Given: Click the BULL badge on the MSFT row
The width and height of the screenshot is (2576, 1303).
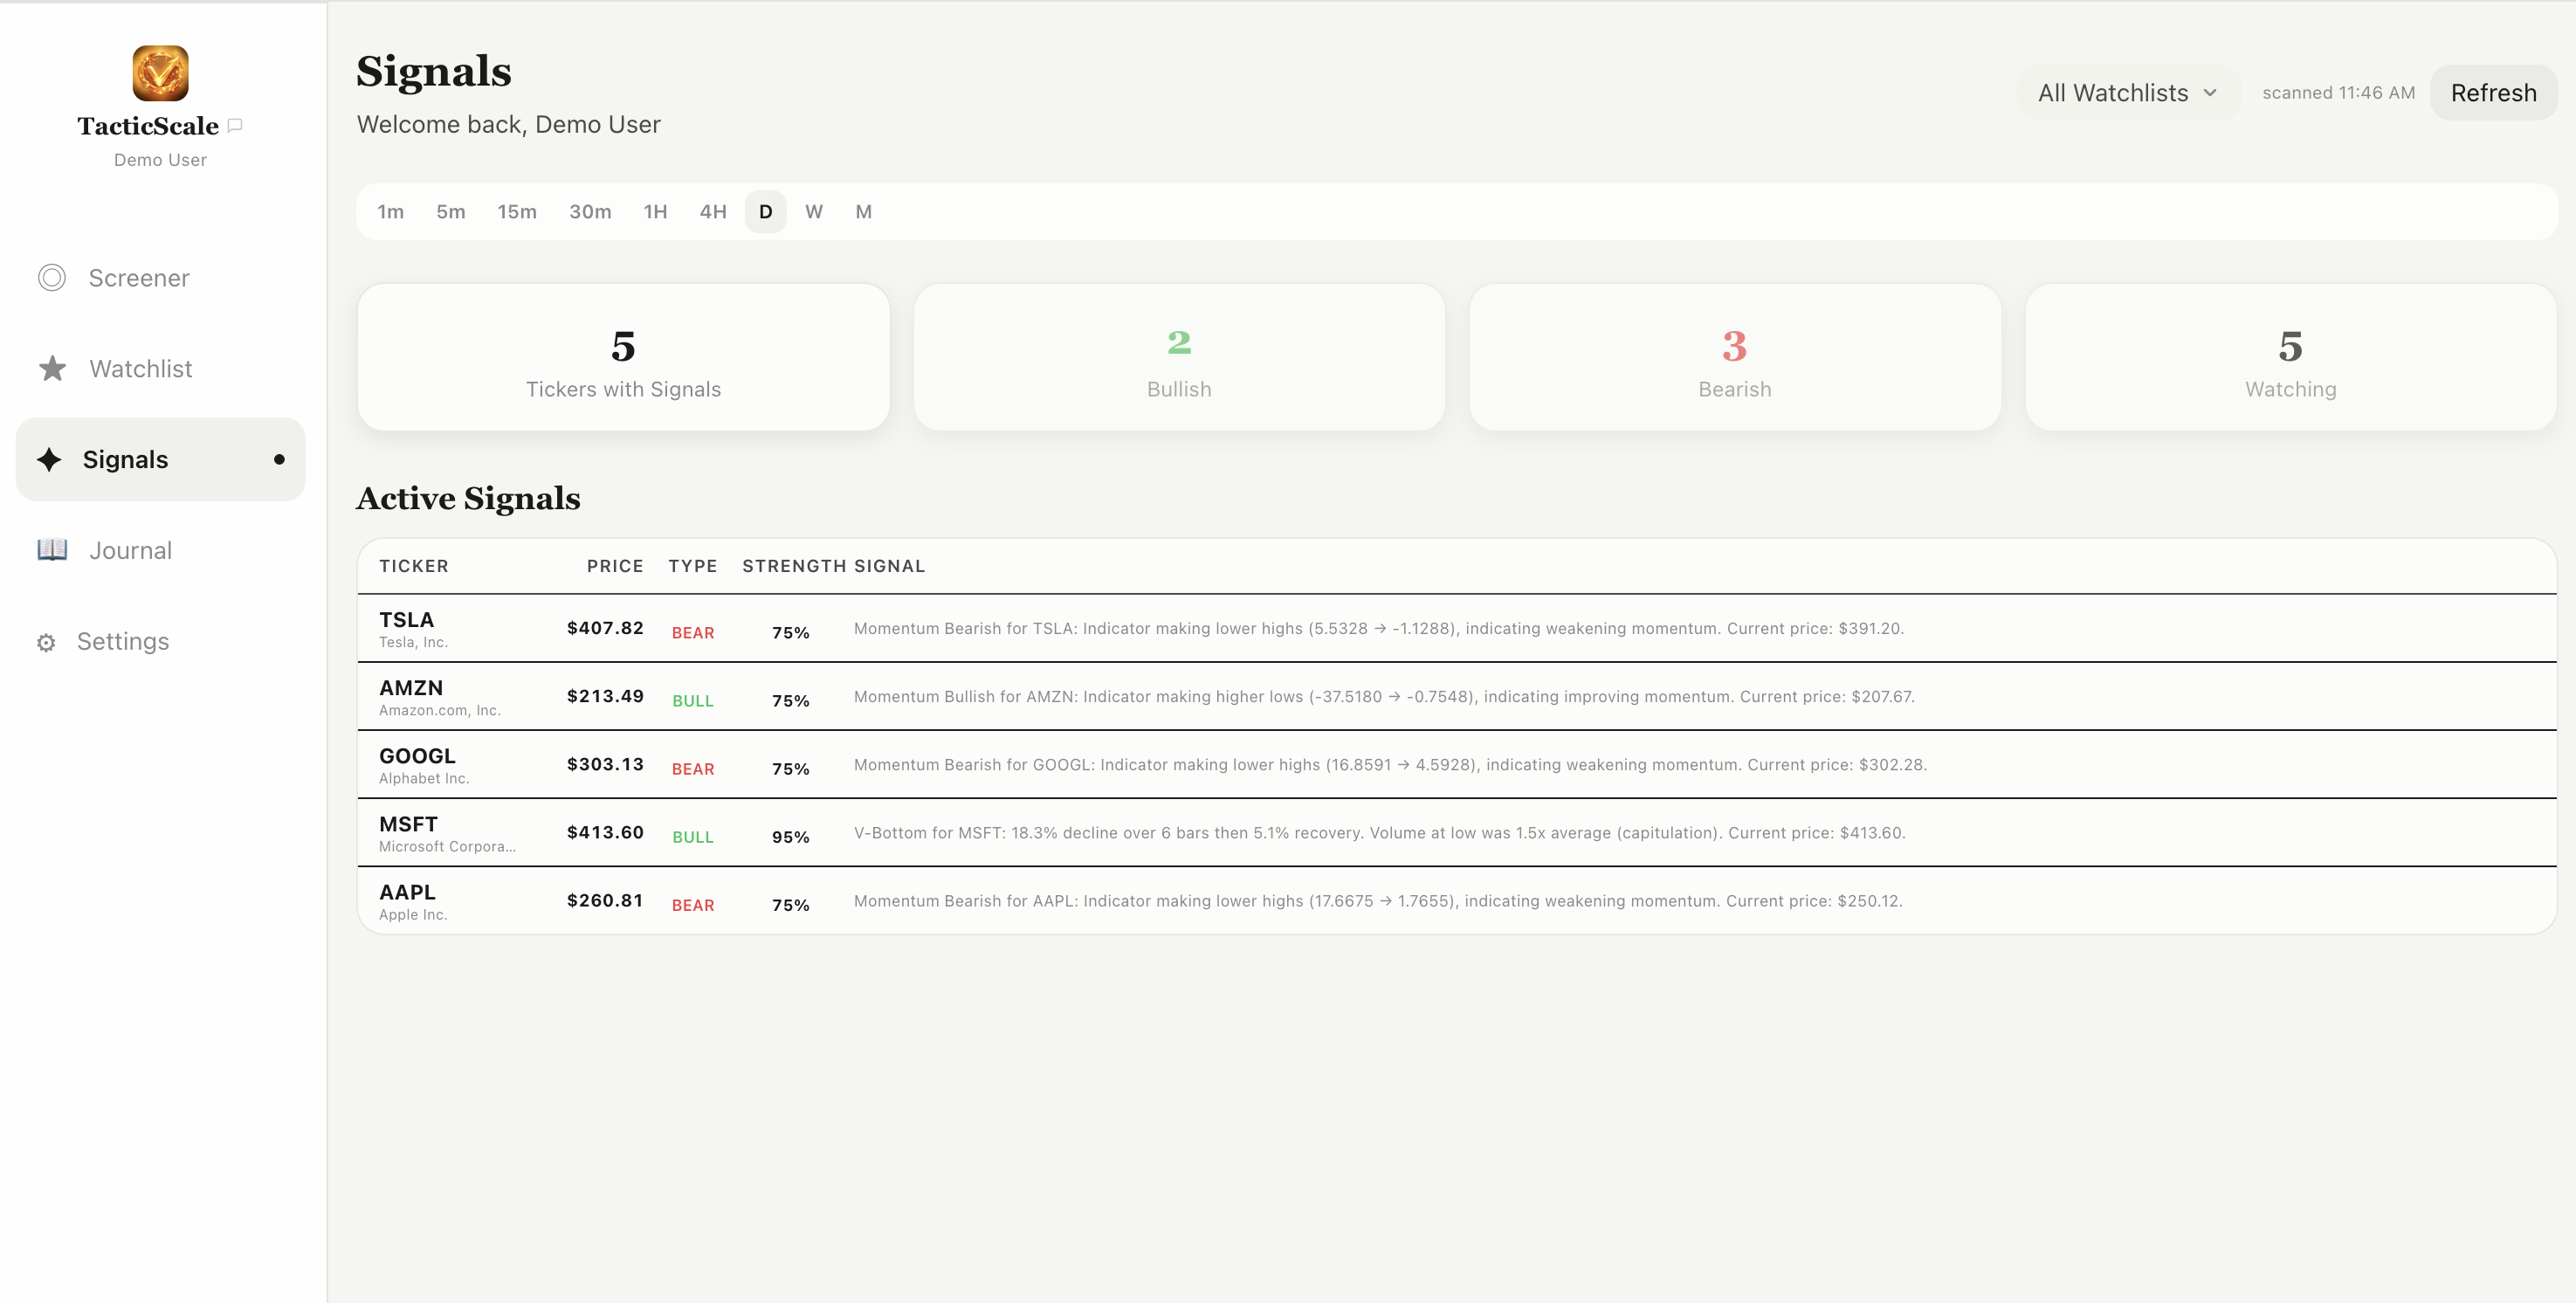Looking at the screenshot, I should (693, 837).
